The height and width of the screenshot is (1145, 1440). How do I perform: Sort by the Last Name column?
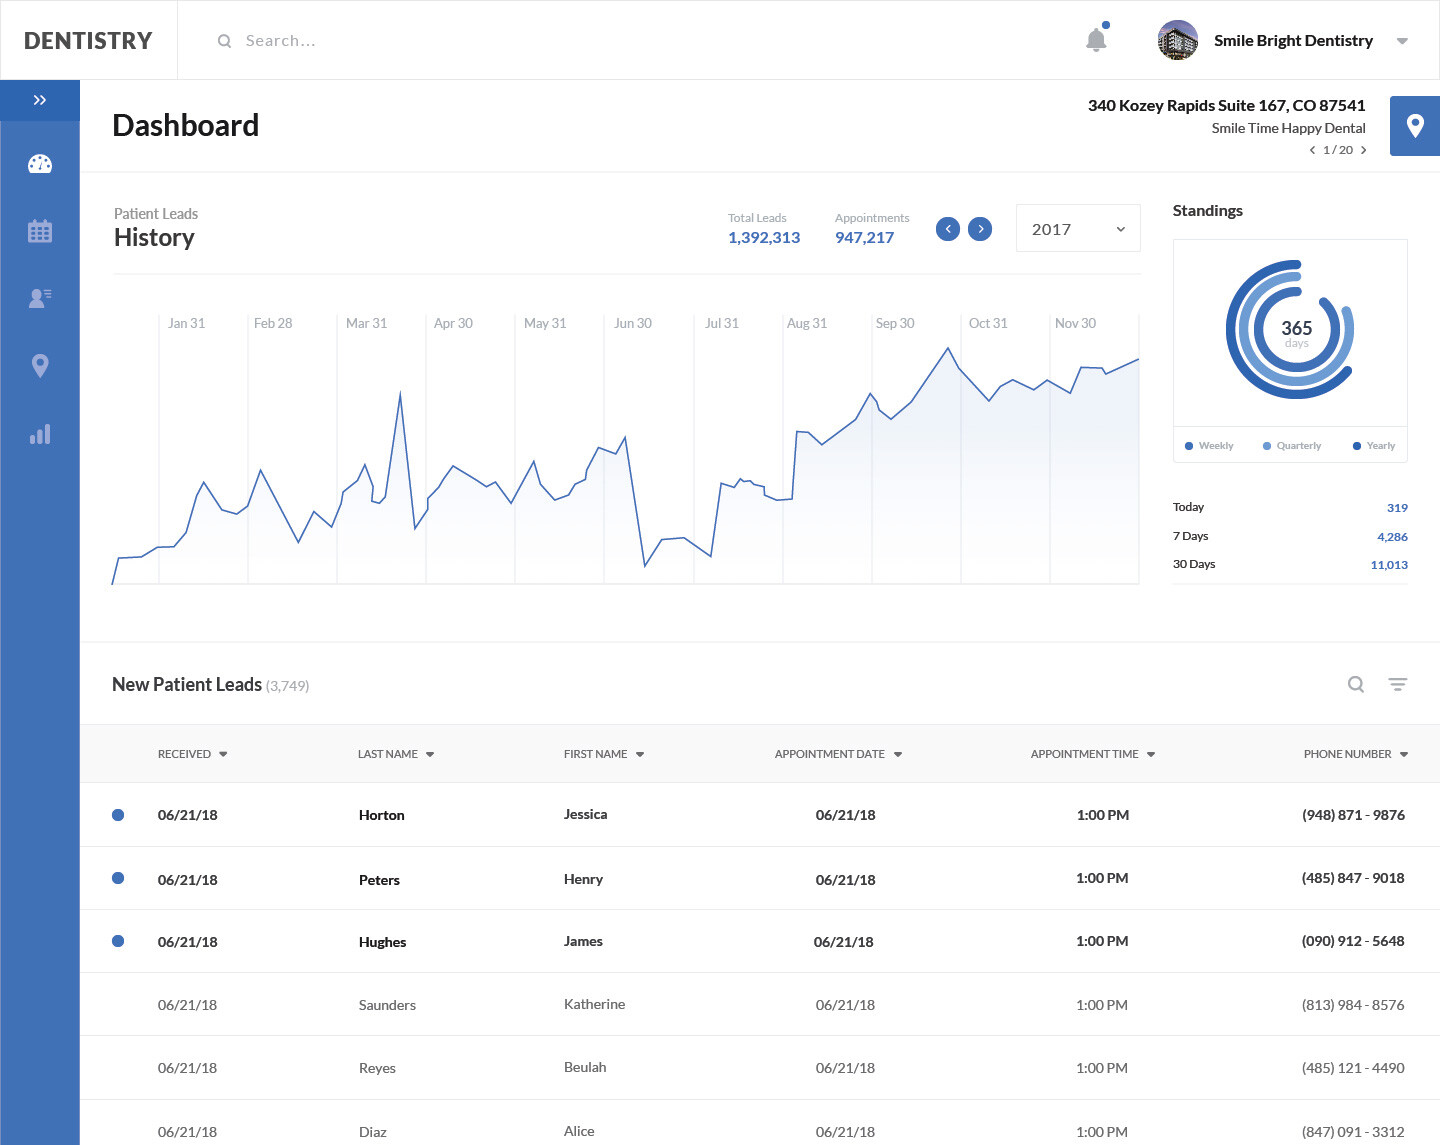pyautogui.click(x=396, y=754)
